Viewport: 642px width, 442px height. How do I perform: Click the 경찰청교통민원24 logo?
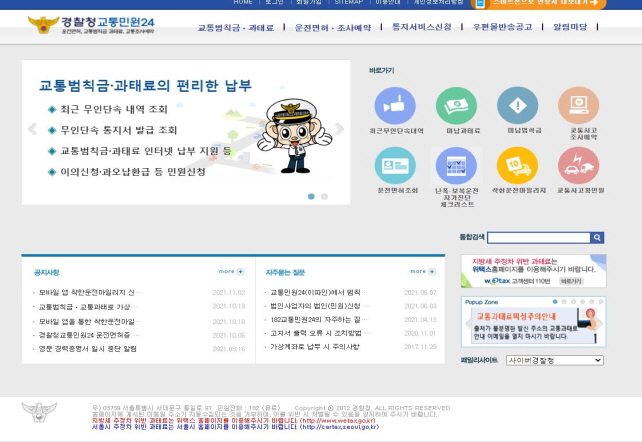tap(91, 25)
